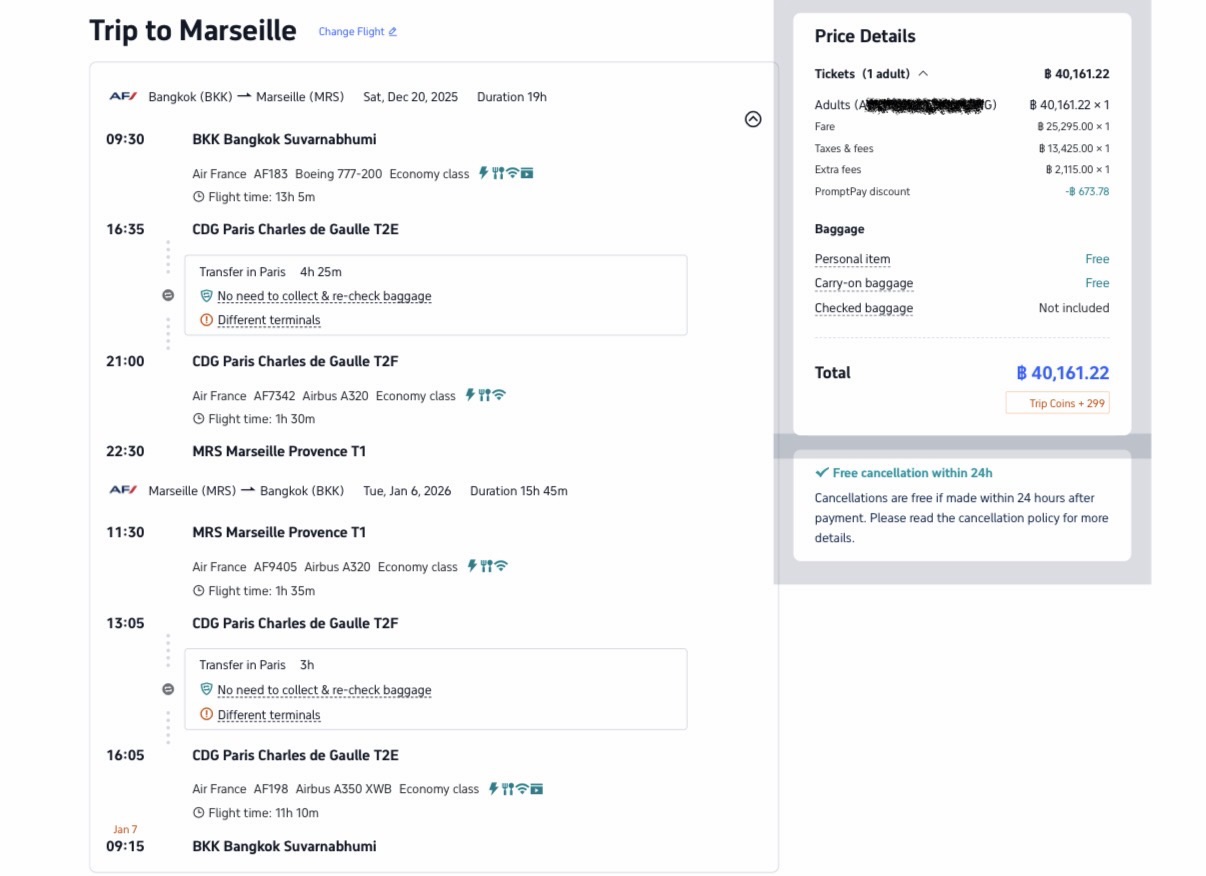Click the entertainment icon on flight AF183
Image resolution: width=1206 pixels, height=876 pixels.
527,173
